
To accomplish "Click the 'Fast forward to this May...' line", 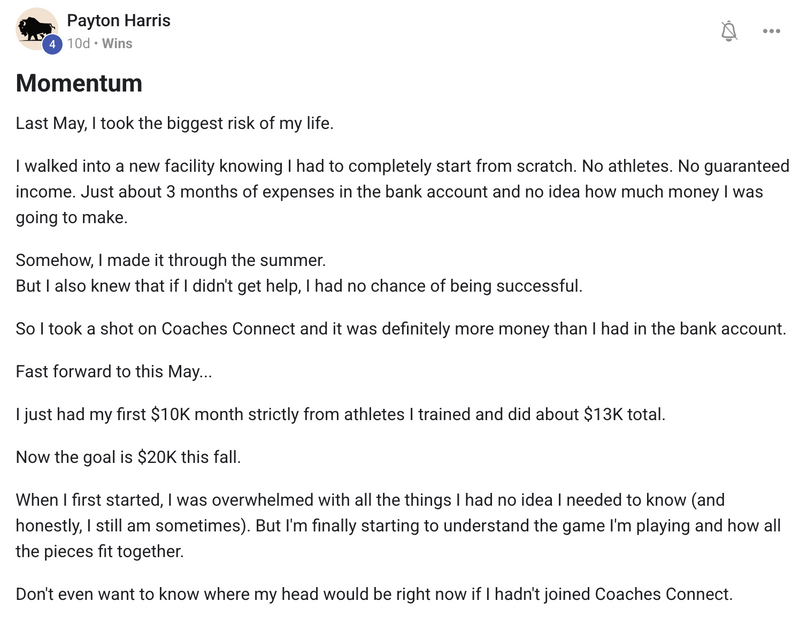I will (114, 371).
